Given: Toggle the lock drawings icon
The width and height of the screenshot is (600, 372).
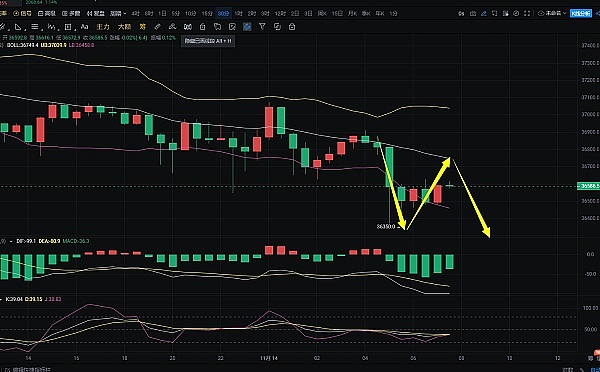Looking at the screenshot, I should (202, 27).
